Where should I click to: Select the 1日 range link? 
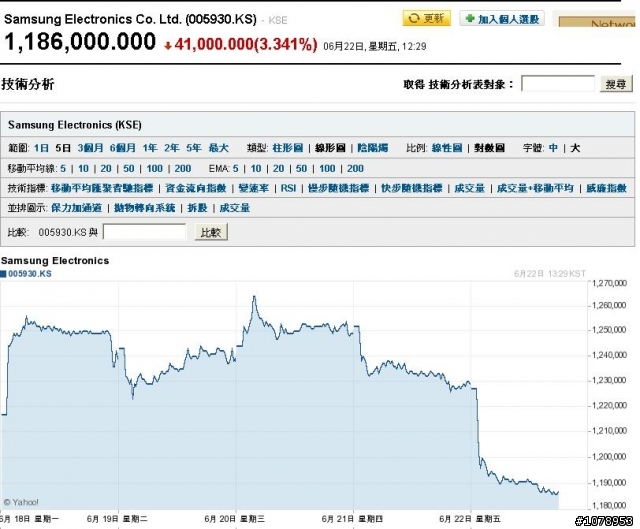[x=41, y=148]
